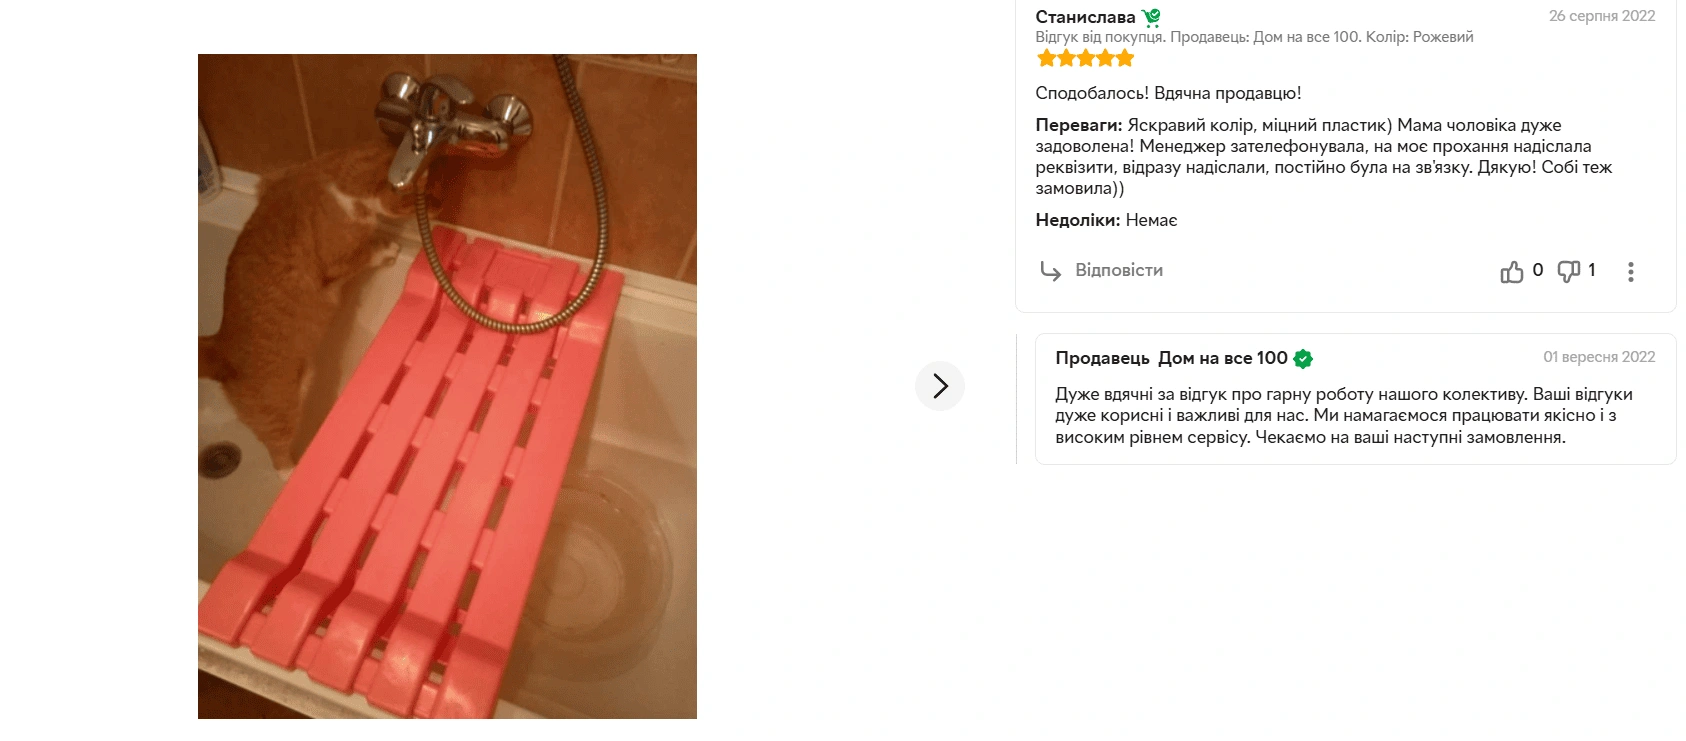This screenshot has height=741, width=1686.
Task: Go to the next review photo
Action: tap(940, 386)
